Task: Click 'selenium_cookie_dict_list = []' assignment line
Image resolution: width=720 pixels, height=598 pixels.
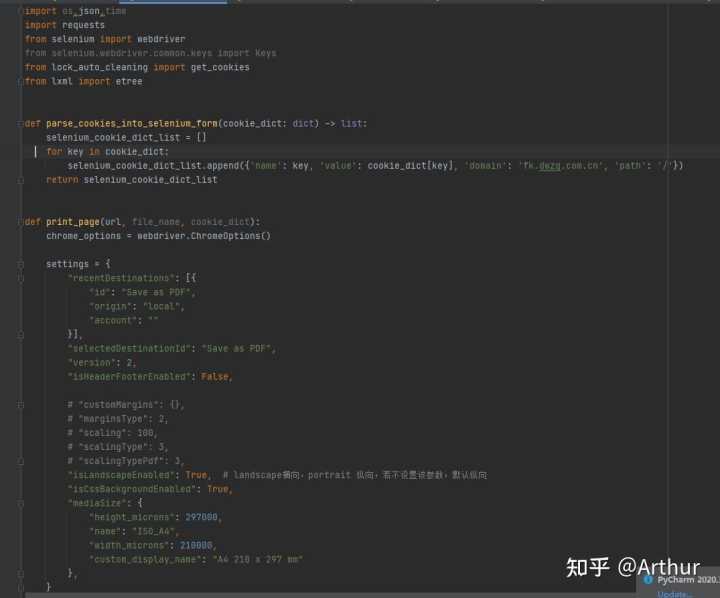Action: click(x=126, y=137)
